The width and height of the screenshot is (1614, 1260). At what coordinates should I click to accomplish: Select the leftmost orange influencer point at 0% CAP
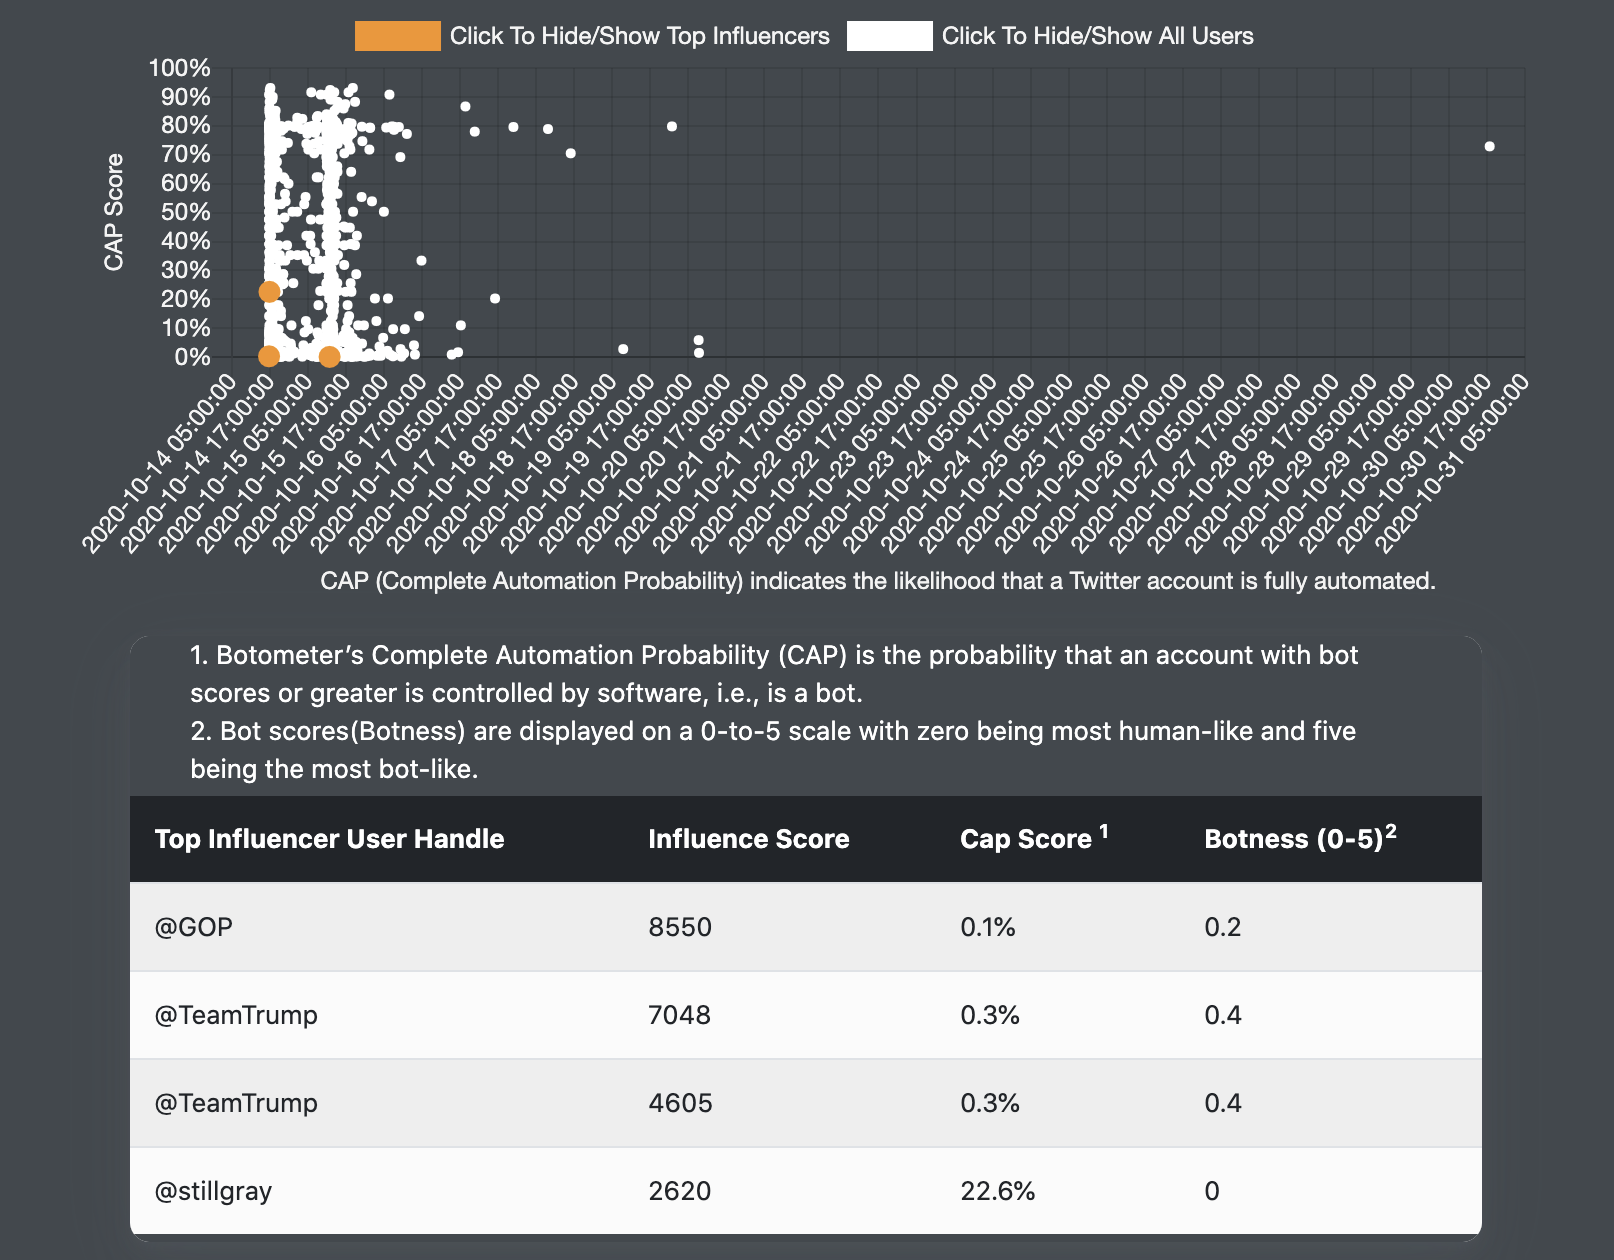click(x=268, y=356)
